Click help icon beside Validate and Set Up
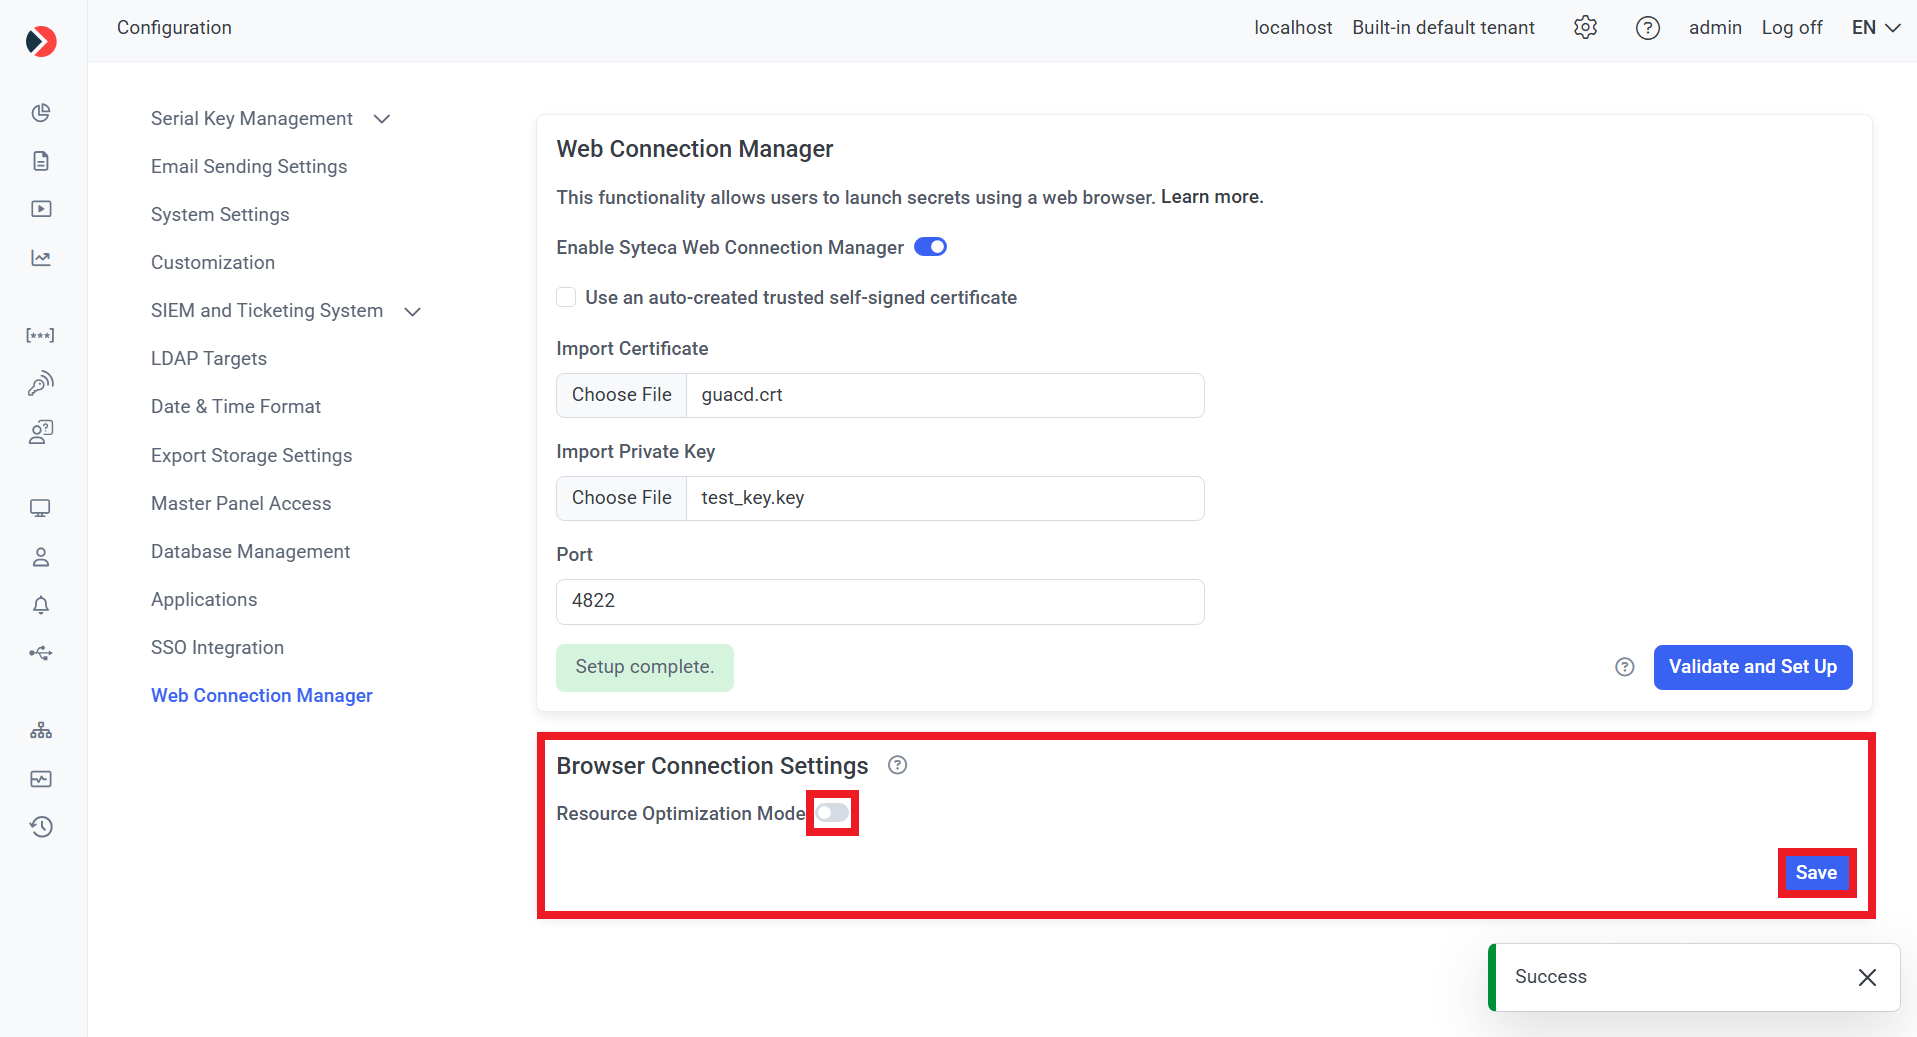 click(x=1625, y=667)
